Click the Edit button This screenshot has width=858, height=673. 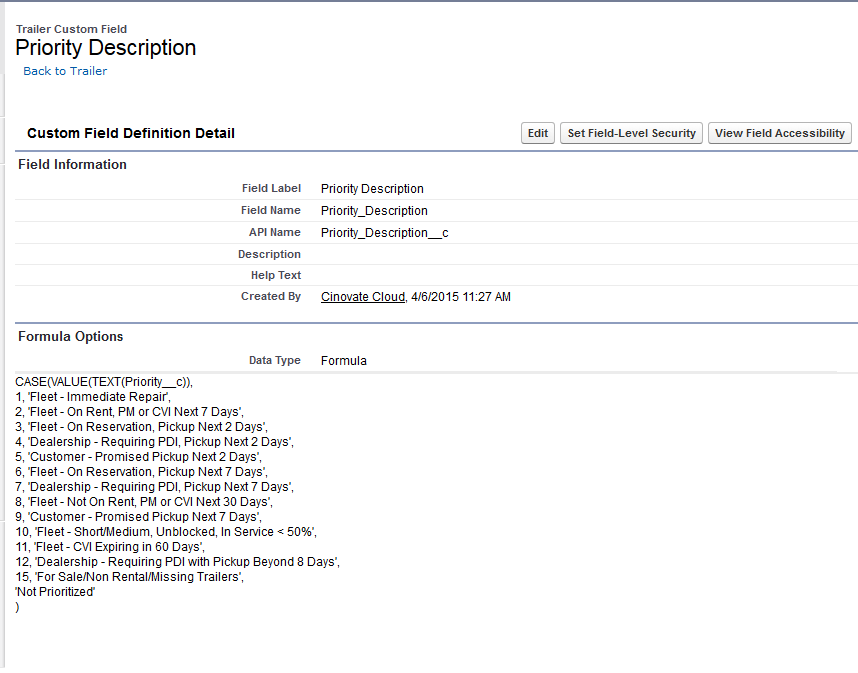[x=538, y=133]
